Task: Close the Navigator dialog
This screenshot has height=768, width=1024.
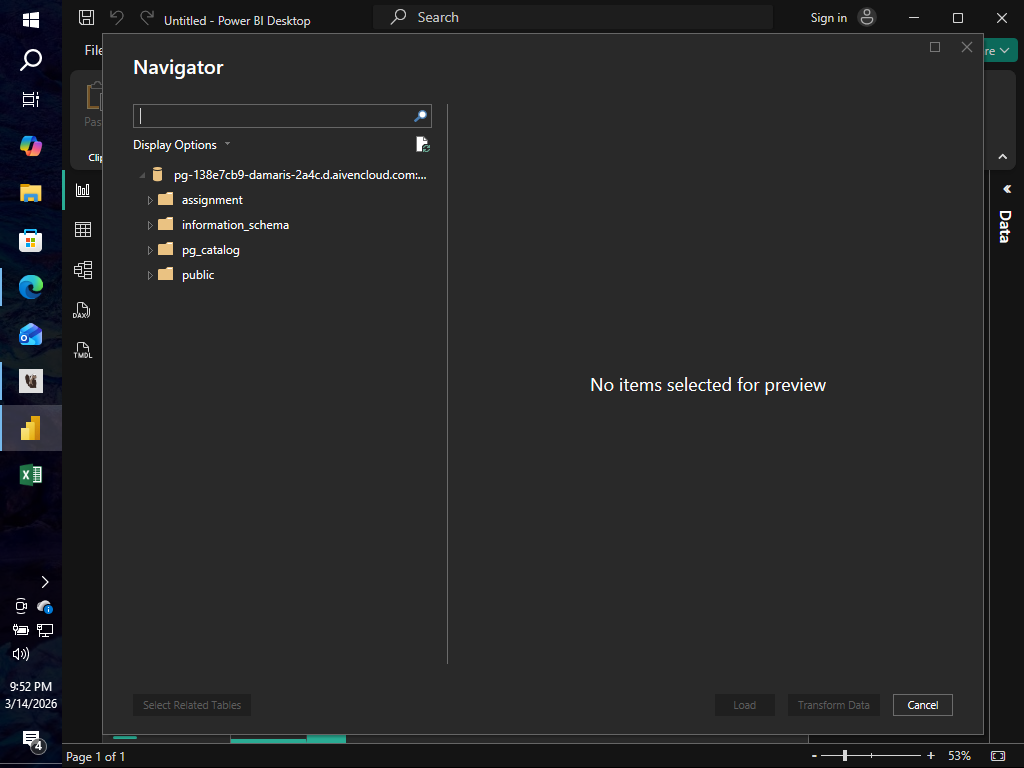Action: coord(967,47)
